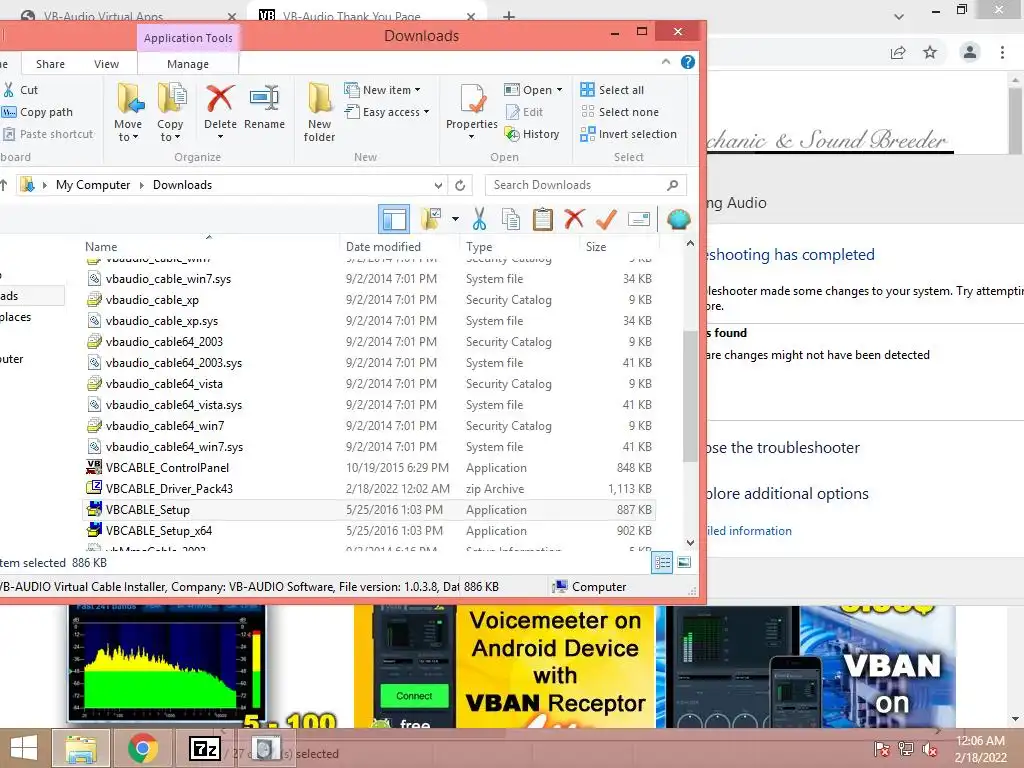Select the vbaudio_cable64_win7.sys file
This screenshot has width=1024, height=768.
[370, 447]
